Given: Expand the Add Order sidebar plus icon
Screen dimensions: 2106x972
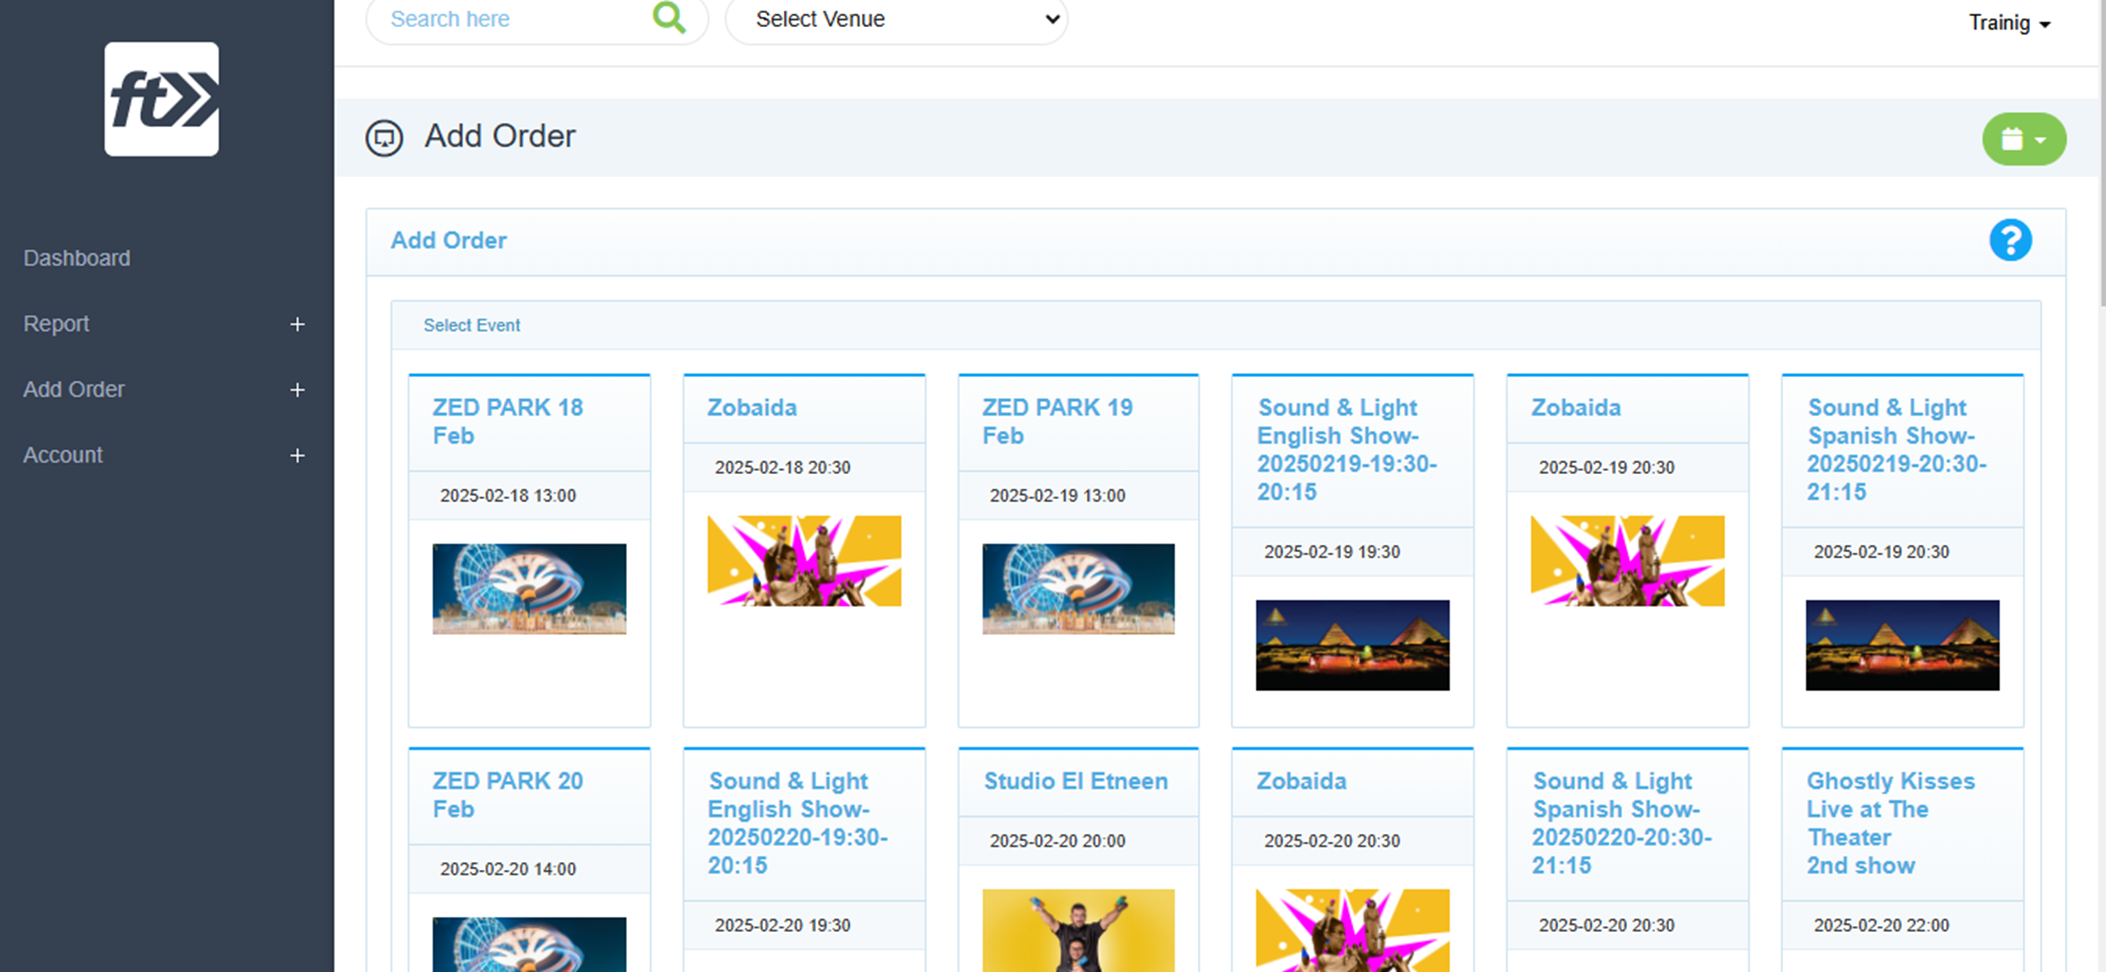Looking at the screenshot, I should (x=297, y=390).
